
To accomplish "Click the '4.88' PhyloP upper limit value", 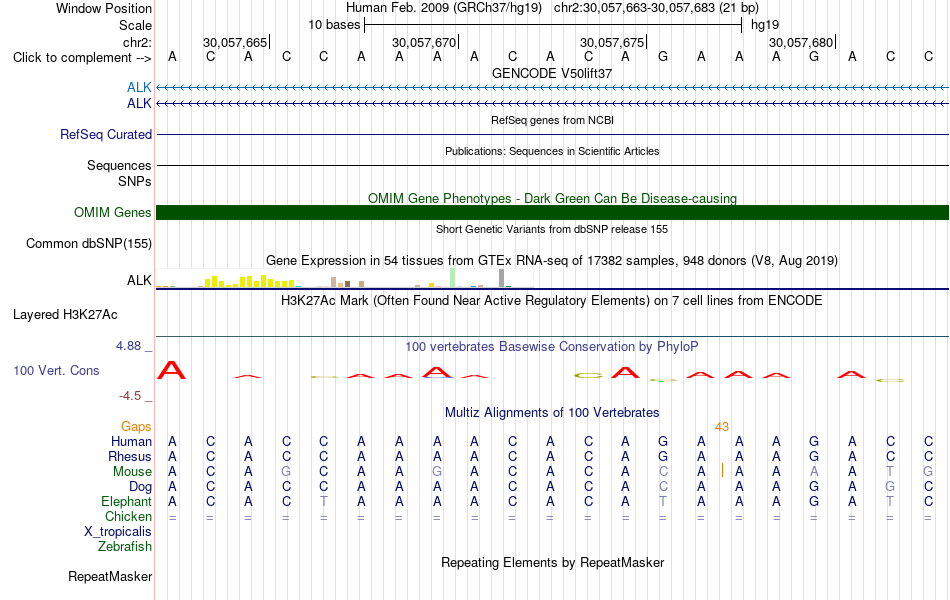I will click(x=128, y=345).
